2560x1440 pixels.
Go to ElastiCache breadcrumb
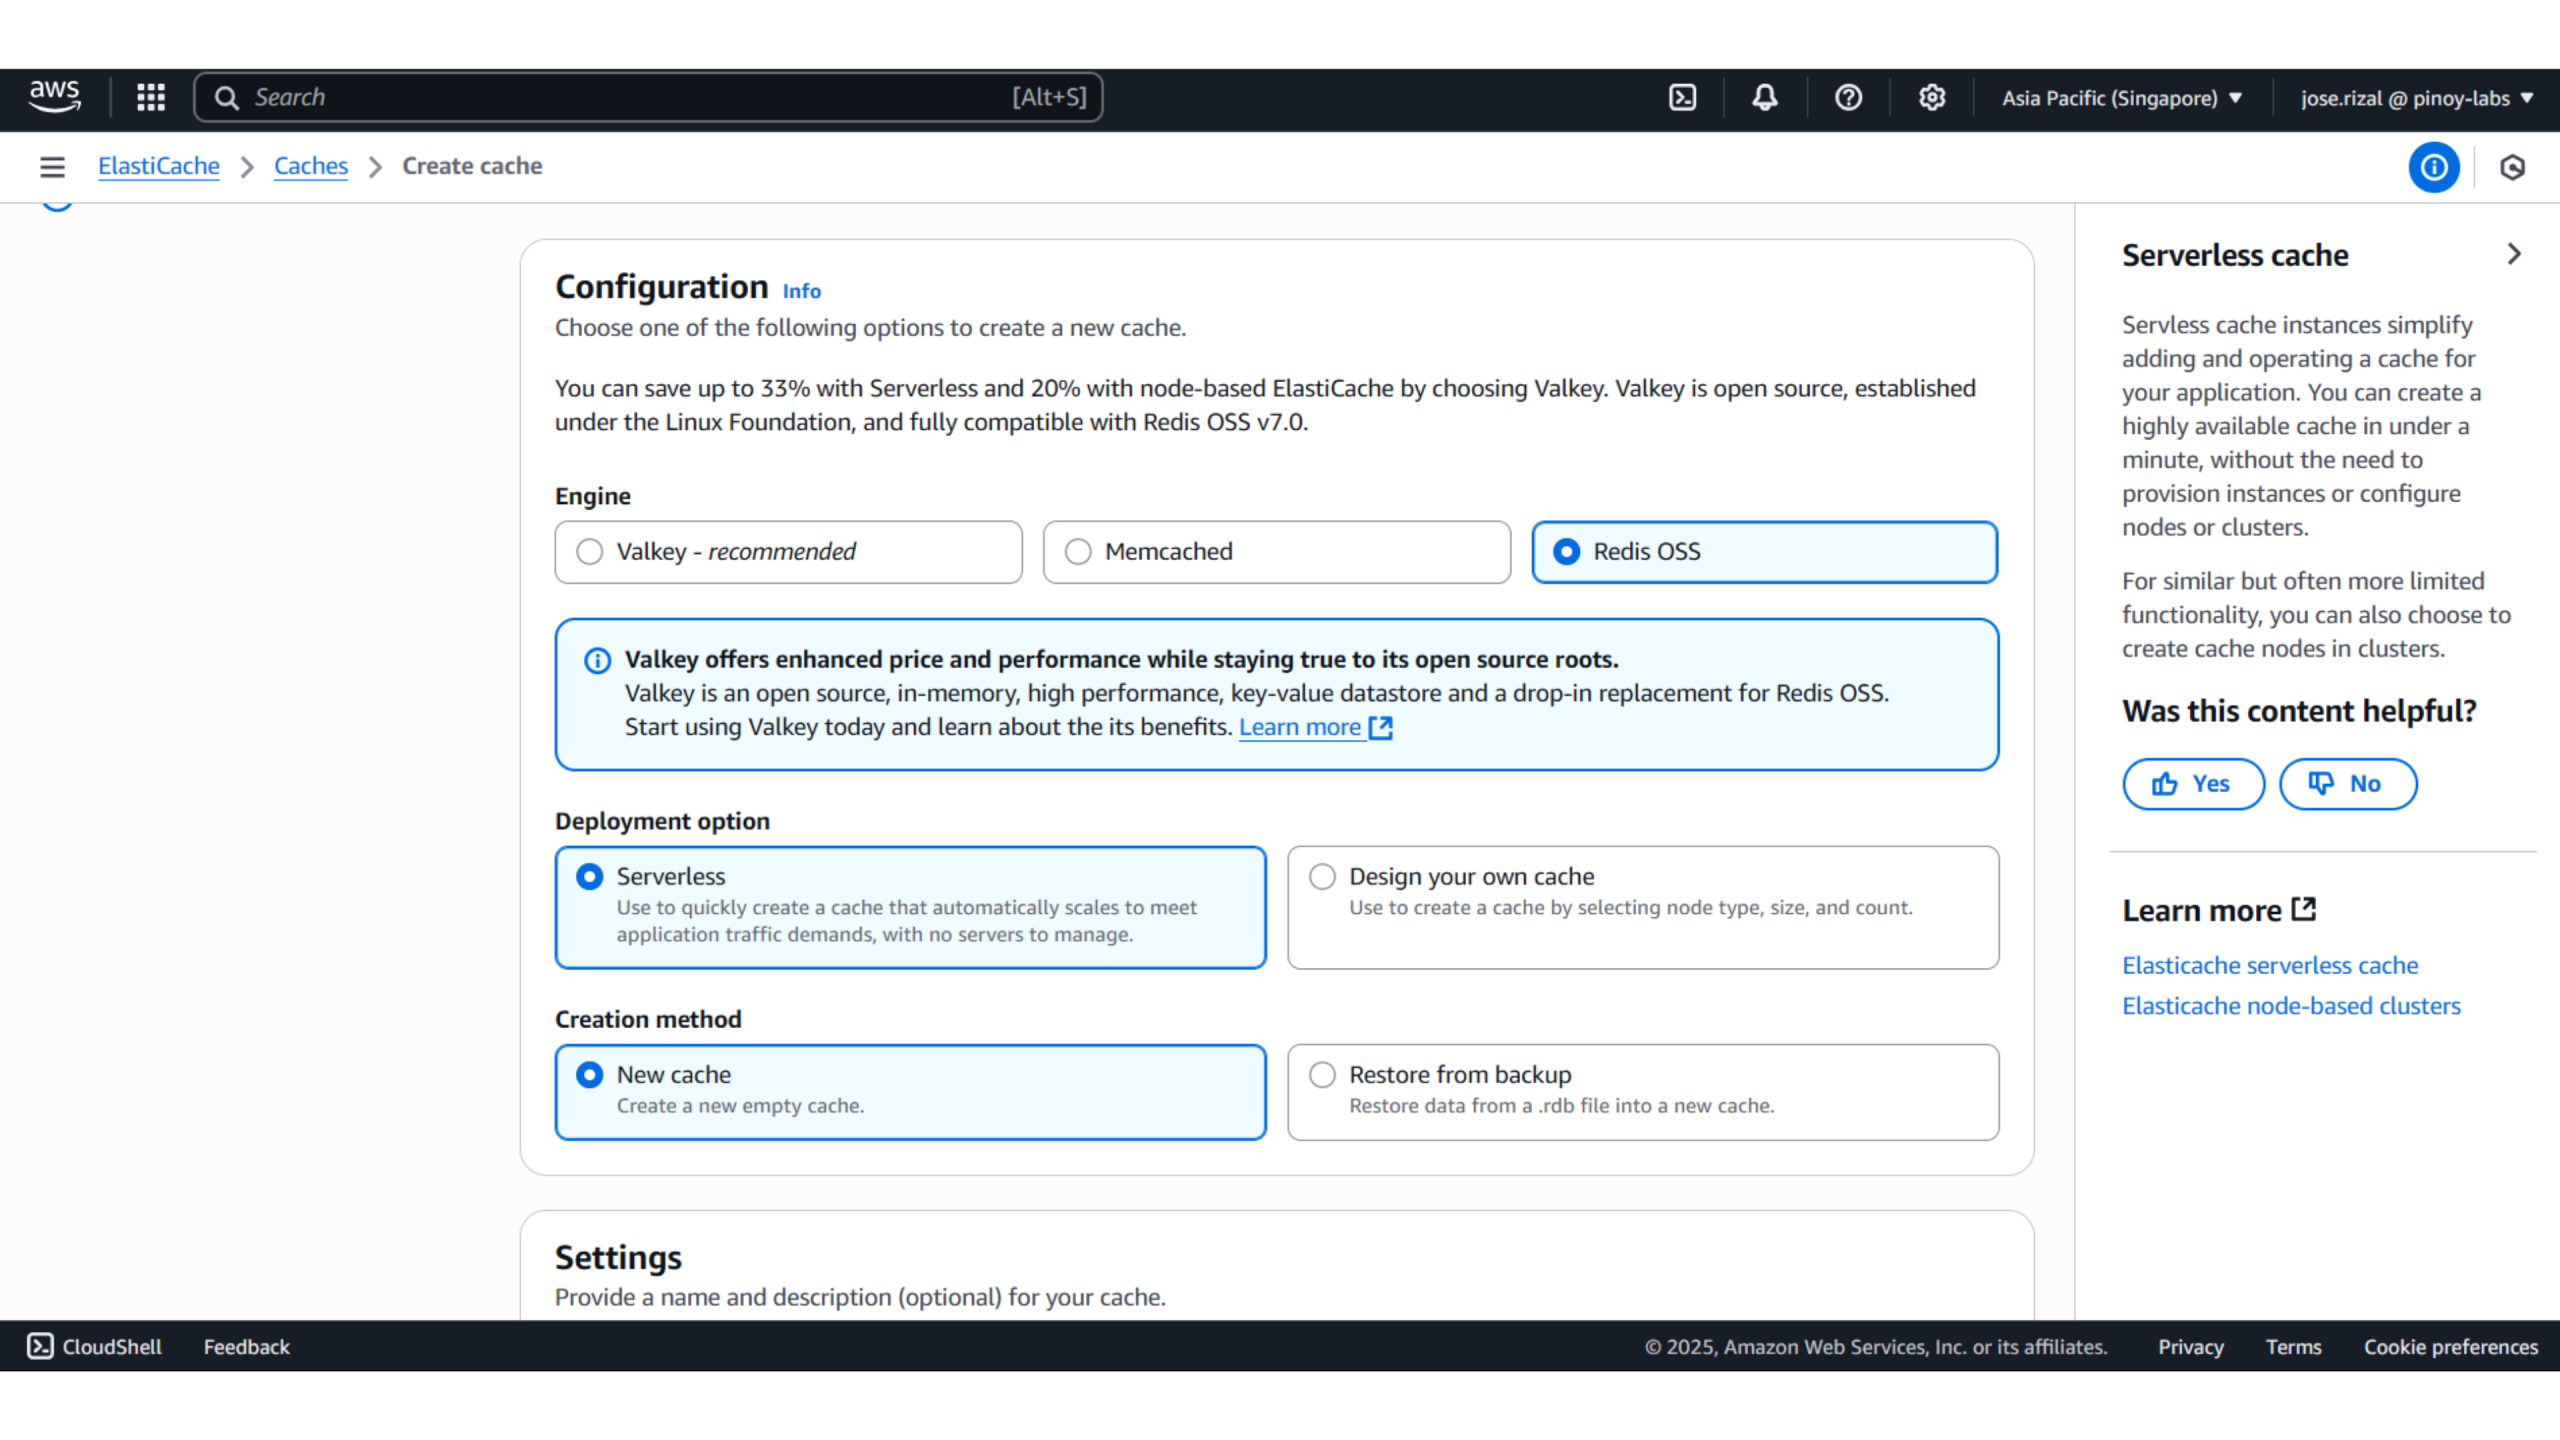[x=158, y=166]
